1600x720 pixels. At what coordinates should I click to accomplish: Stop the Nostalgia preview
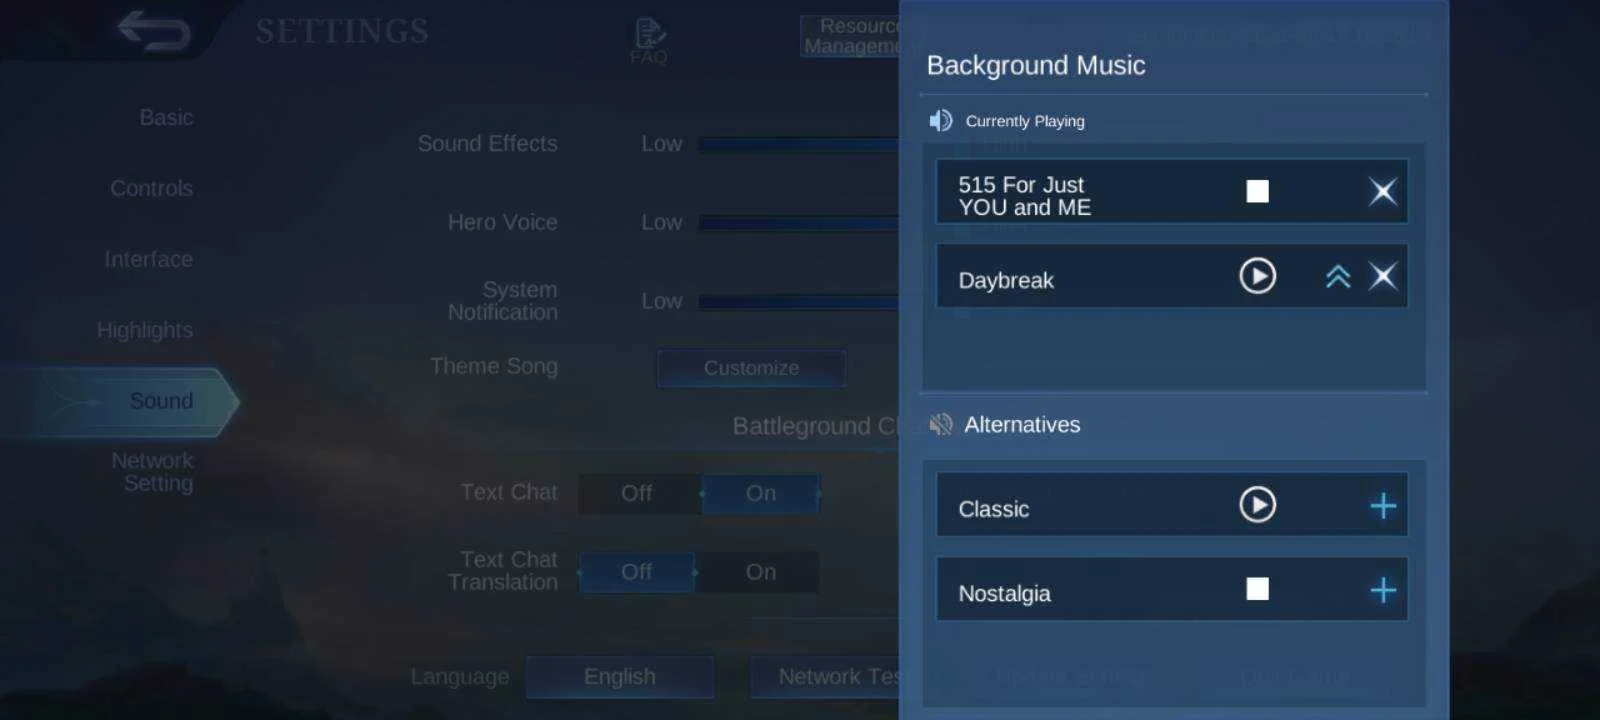click(x=1257, y=589)
